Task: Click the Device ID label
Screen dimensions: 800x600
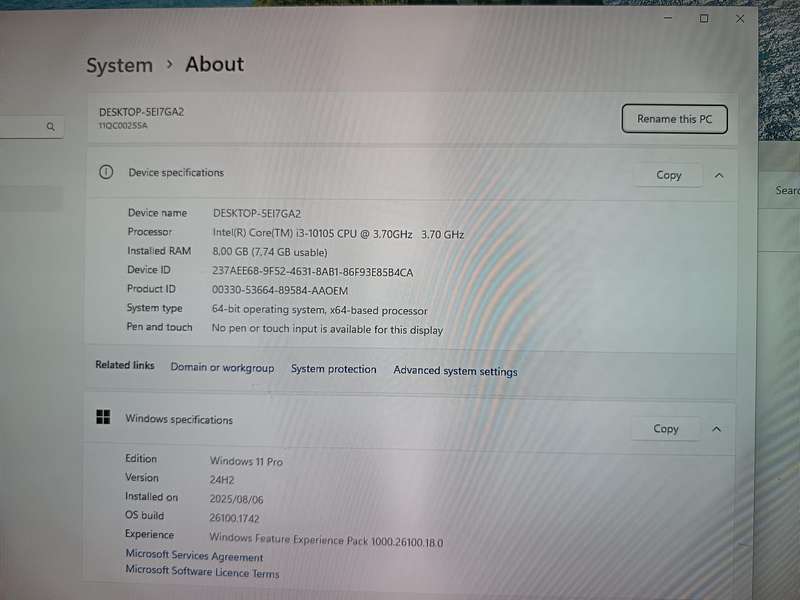Action: point(148,269)
